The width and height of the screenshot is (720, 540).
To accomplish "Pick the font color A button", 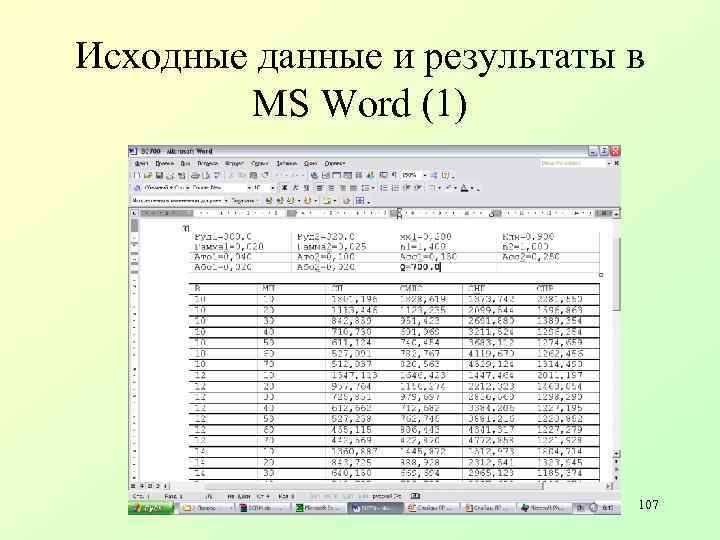I will (464, 188).
